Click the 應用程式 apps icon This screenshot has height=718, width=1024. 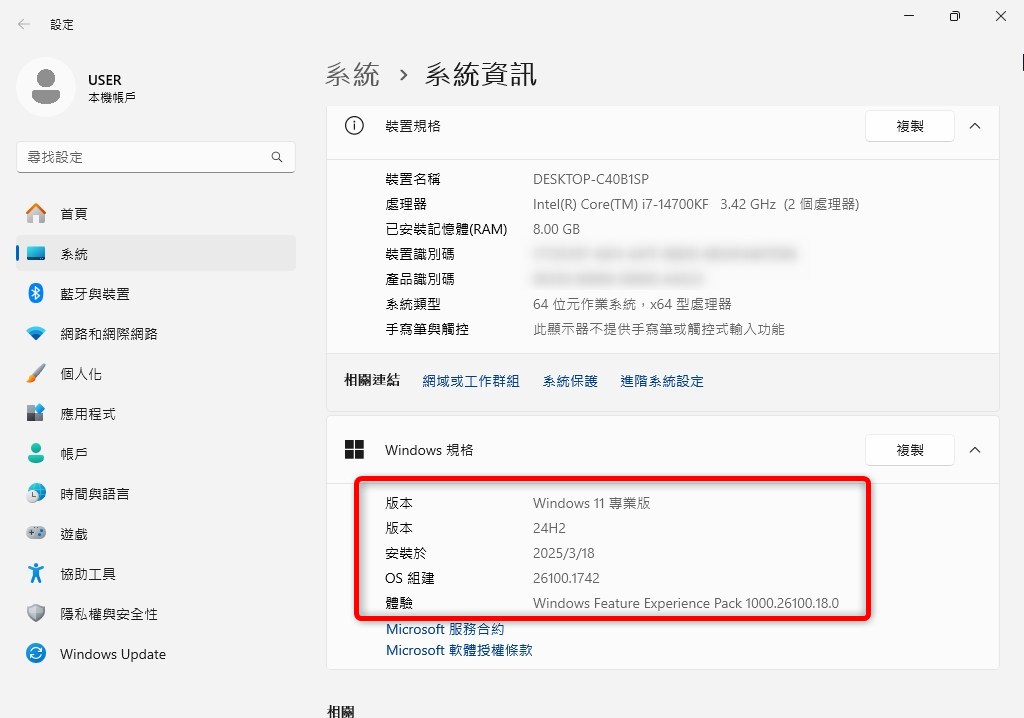tap(36, 413)
